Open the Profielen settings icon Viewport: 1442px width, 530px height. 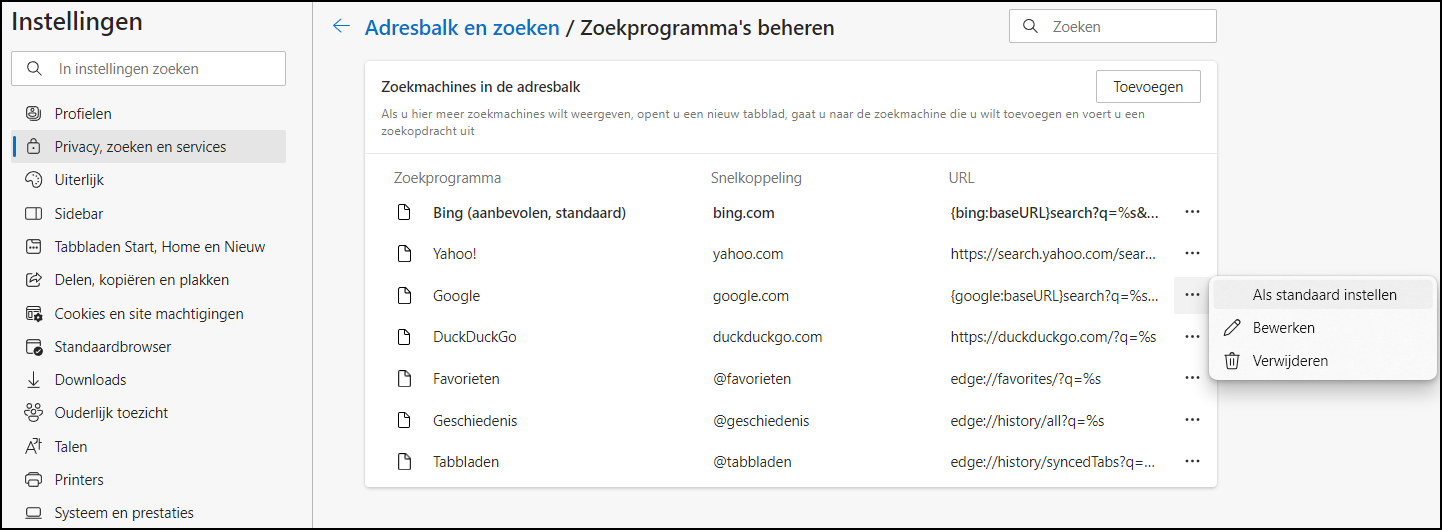pyautogui.click(x=34, y=114)
